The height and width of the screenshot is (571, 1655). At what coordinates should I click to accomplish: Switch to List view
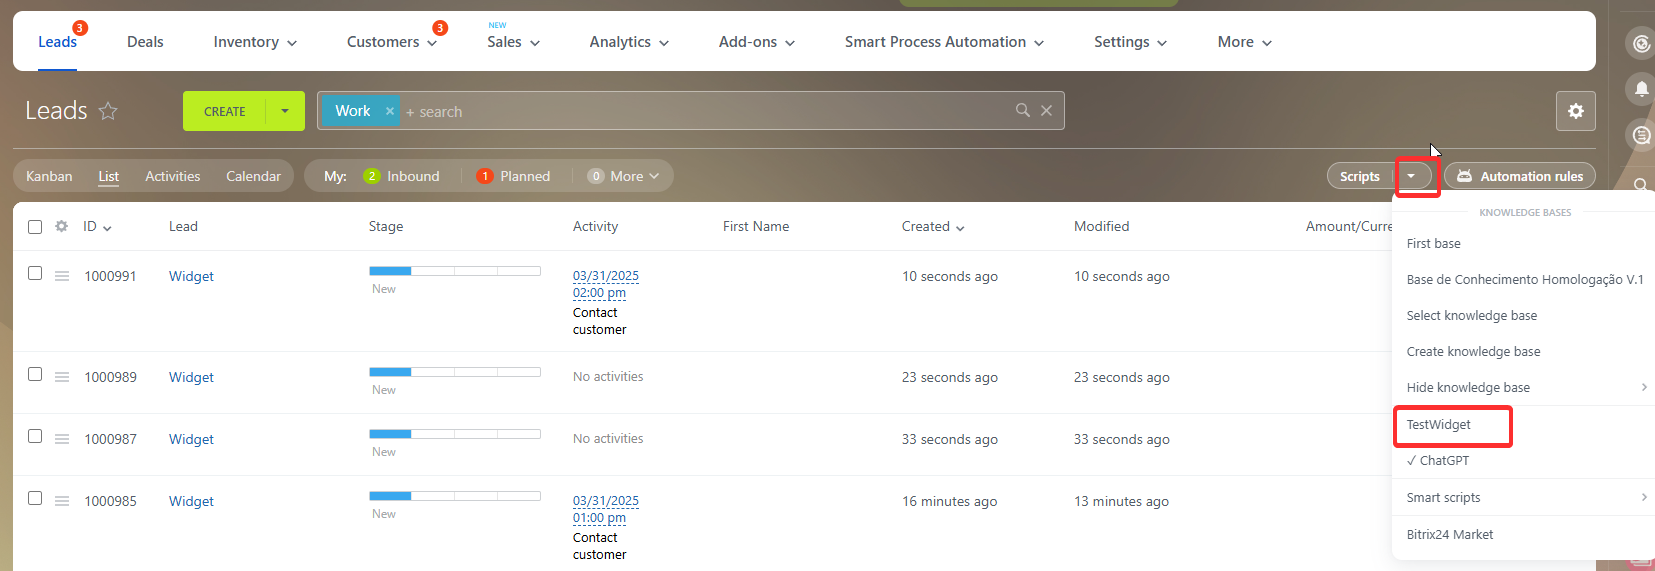108,176
